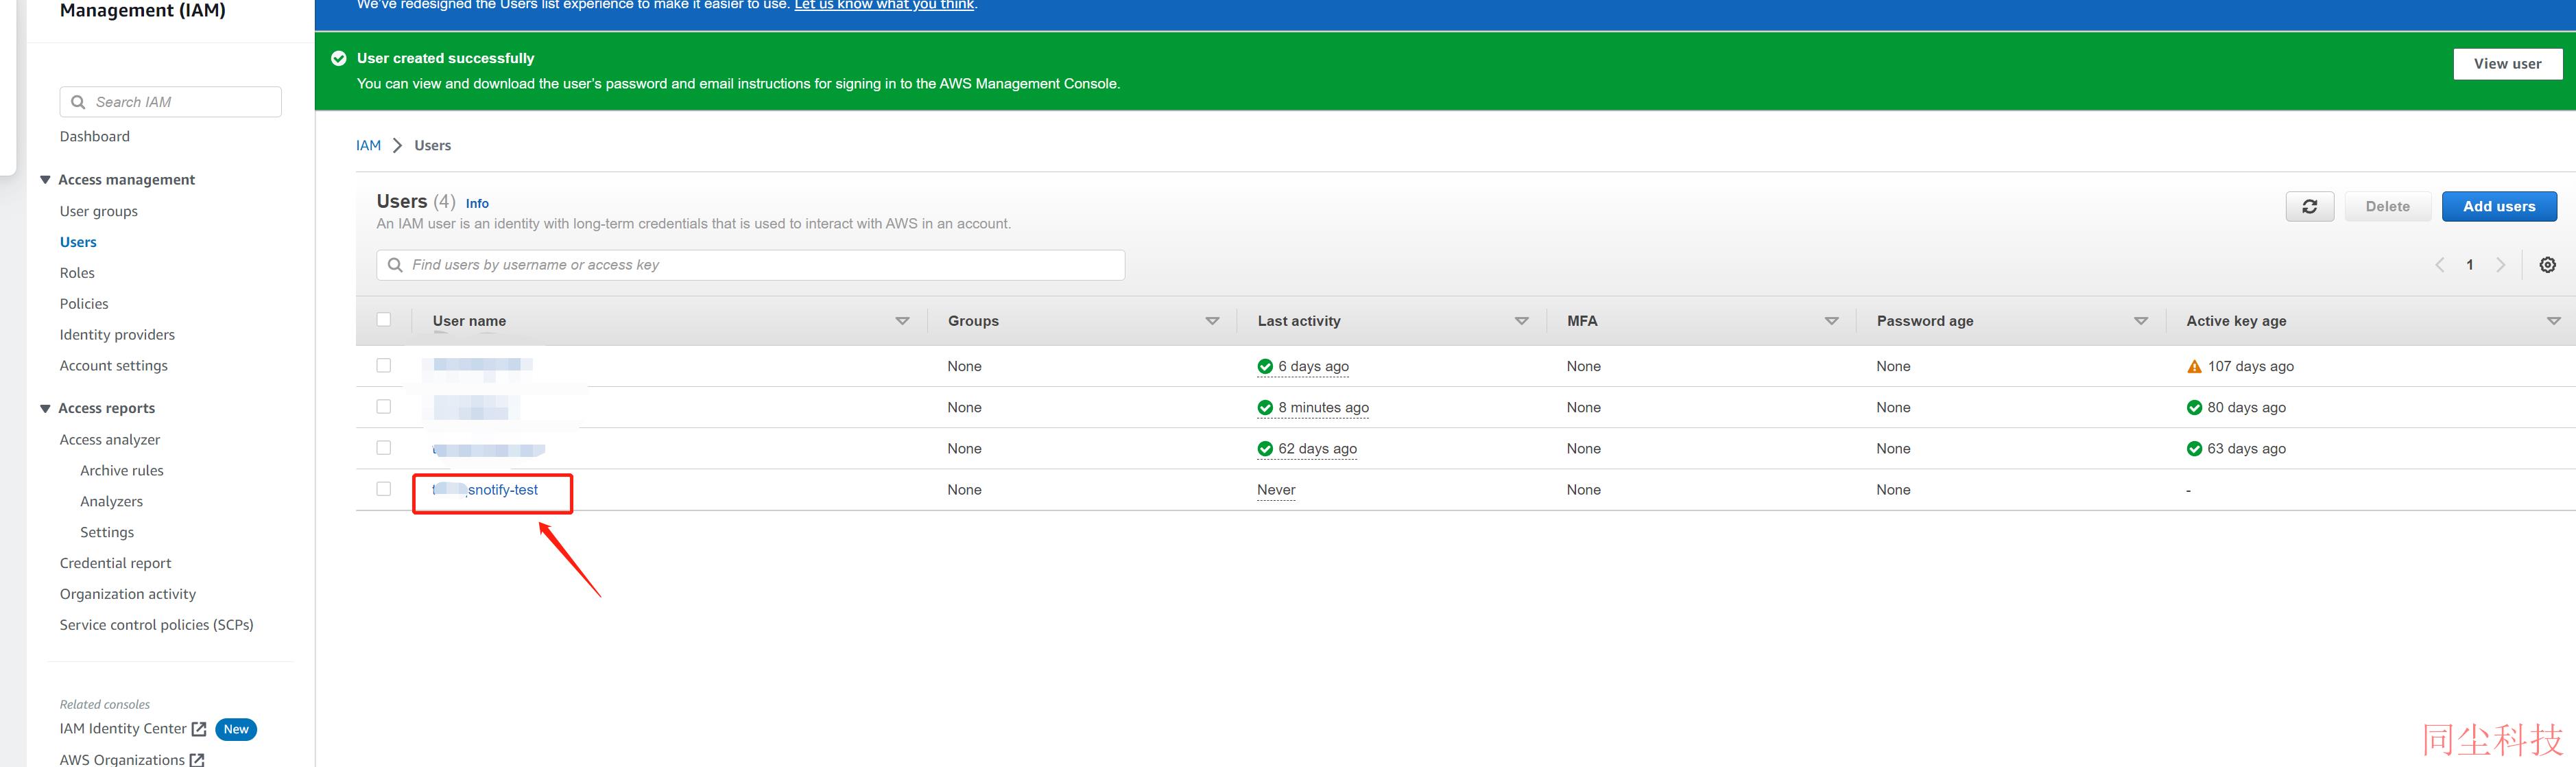2576x767 pixels.
Task: Click the green checkmark icon beside 80 days ago
Action: pyautogui.click(x=2194, y=407)
